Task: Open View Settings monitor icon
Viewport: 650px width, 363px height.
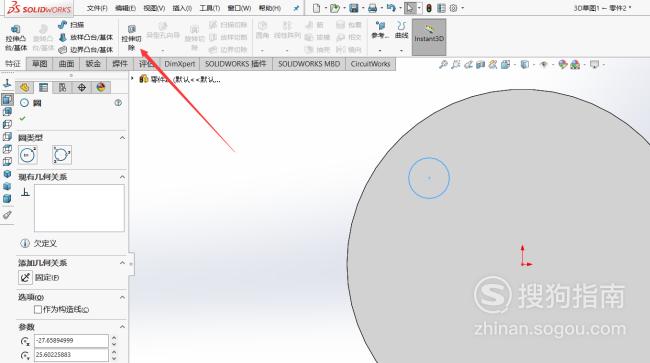Action: point(594,64)
